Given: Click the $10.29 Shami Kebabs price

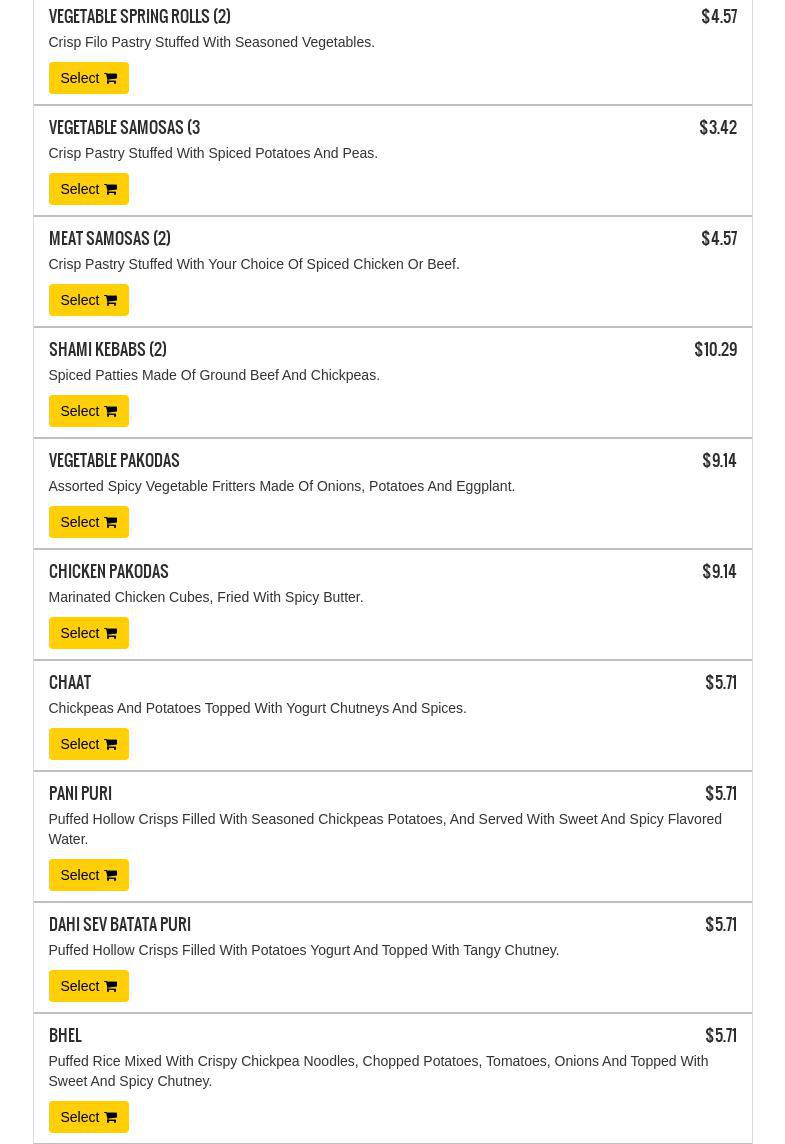Looking at the screenshot, I should (x=716, y=349).
